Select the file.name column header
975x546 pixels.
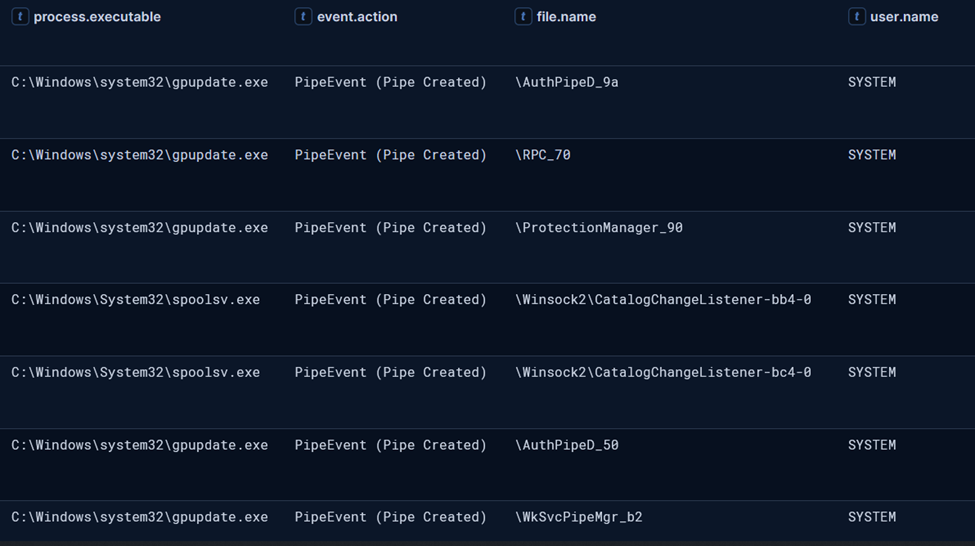[x=566, y=17]
